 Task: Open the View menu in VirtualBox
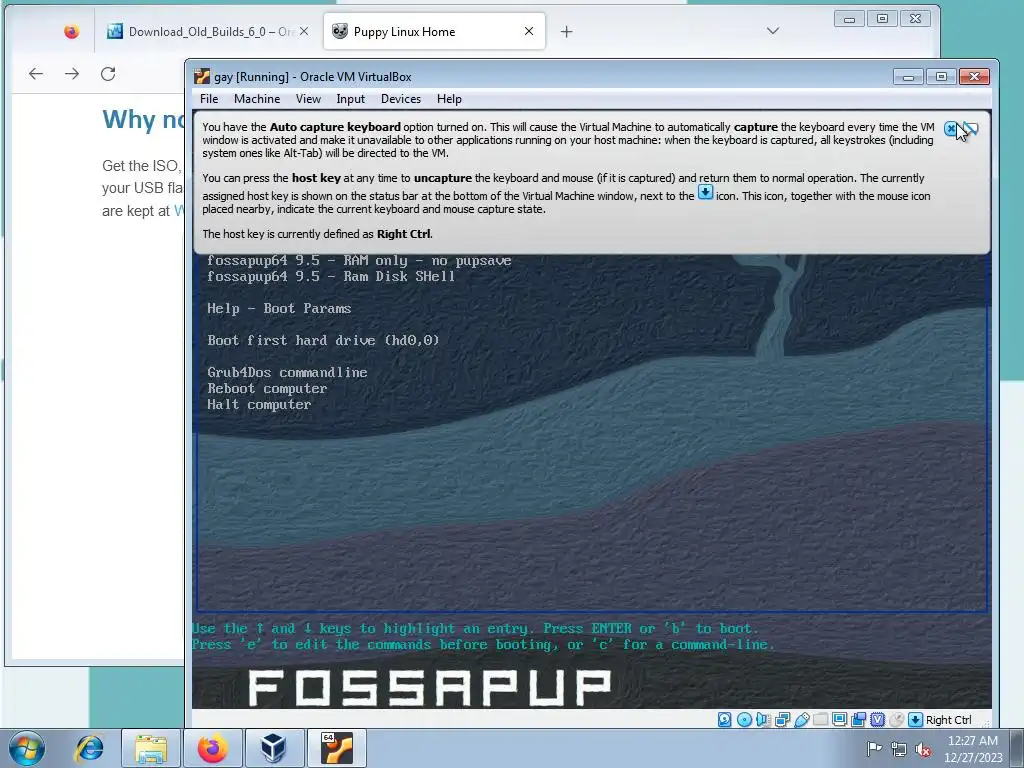tap(308, 99)
